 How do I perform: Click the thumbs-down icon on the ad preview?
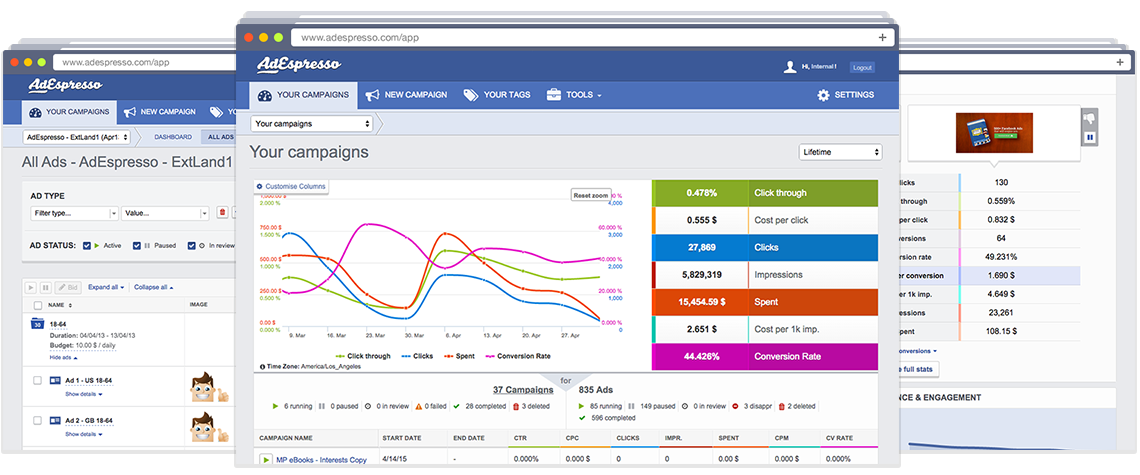[1088, 118]
